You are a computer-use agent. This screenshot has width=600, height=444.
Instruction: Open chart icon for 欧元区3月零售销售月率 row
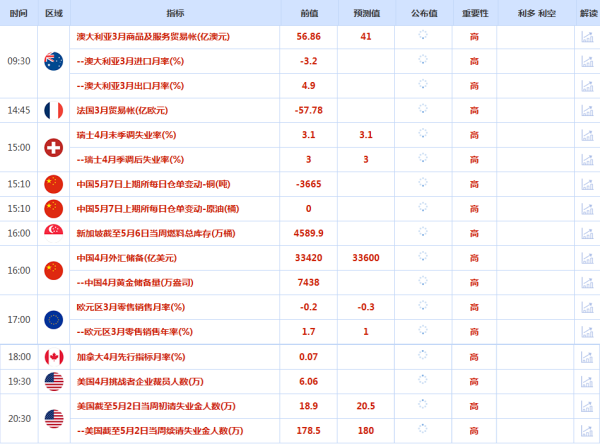(x=587, y=307)
